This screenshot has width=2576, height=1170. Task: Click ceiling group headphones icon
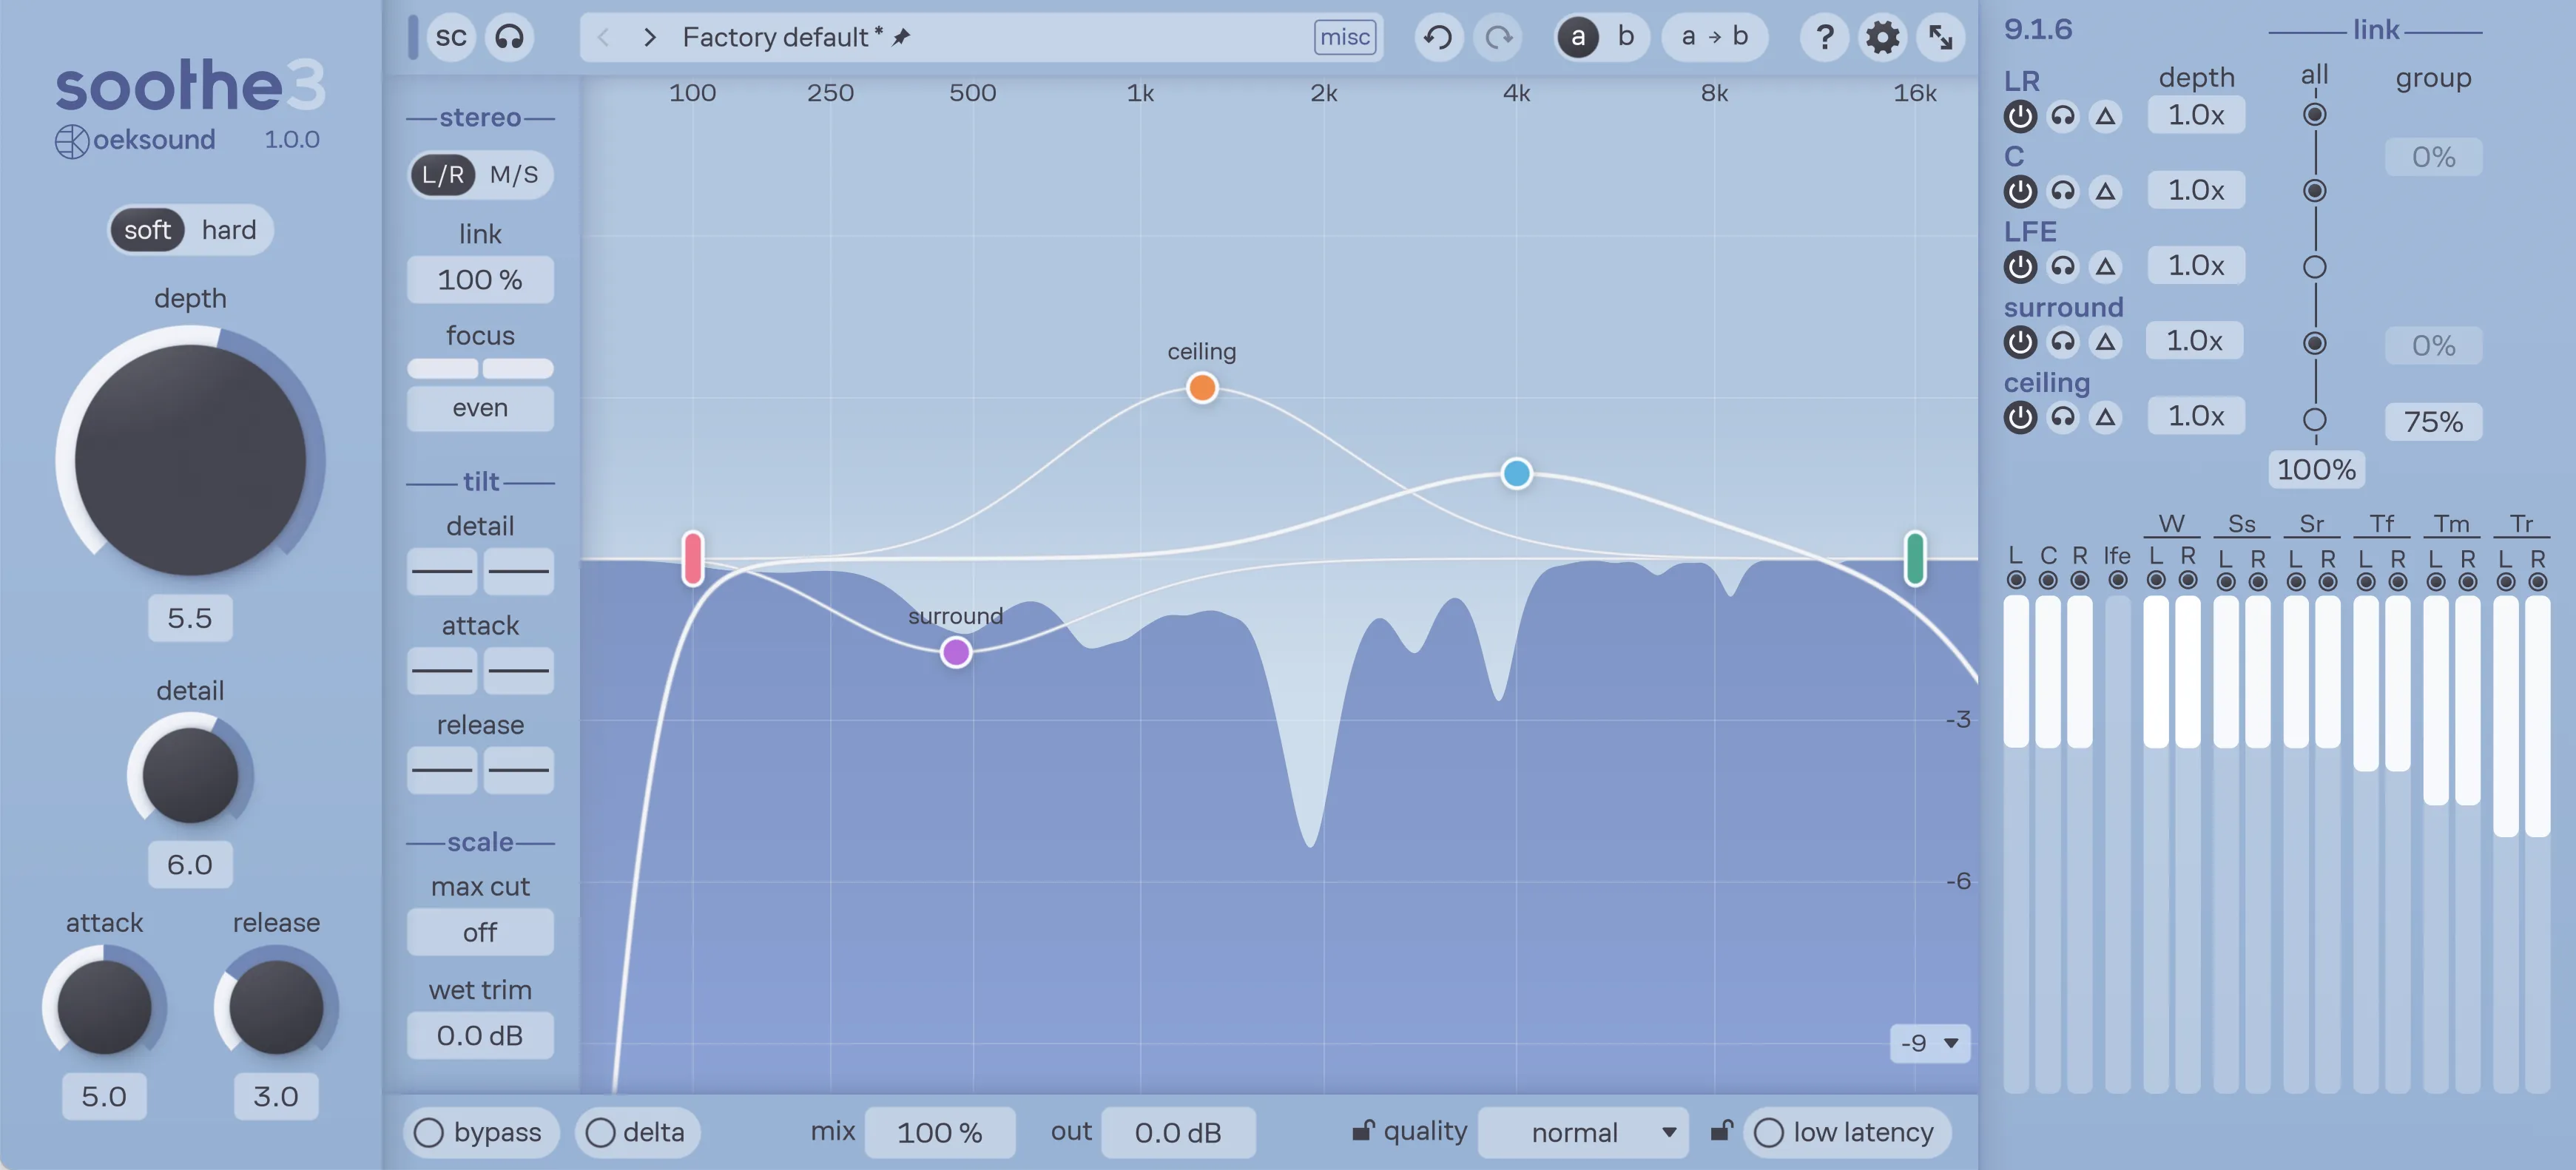point(2063,417)
